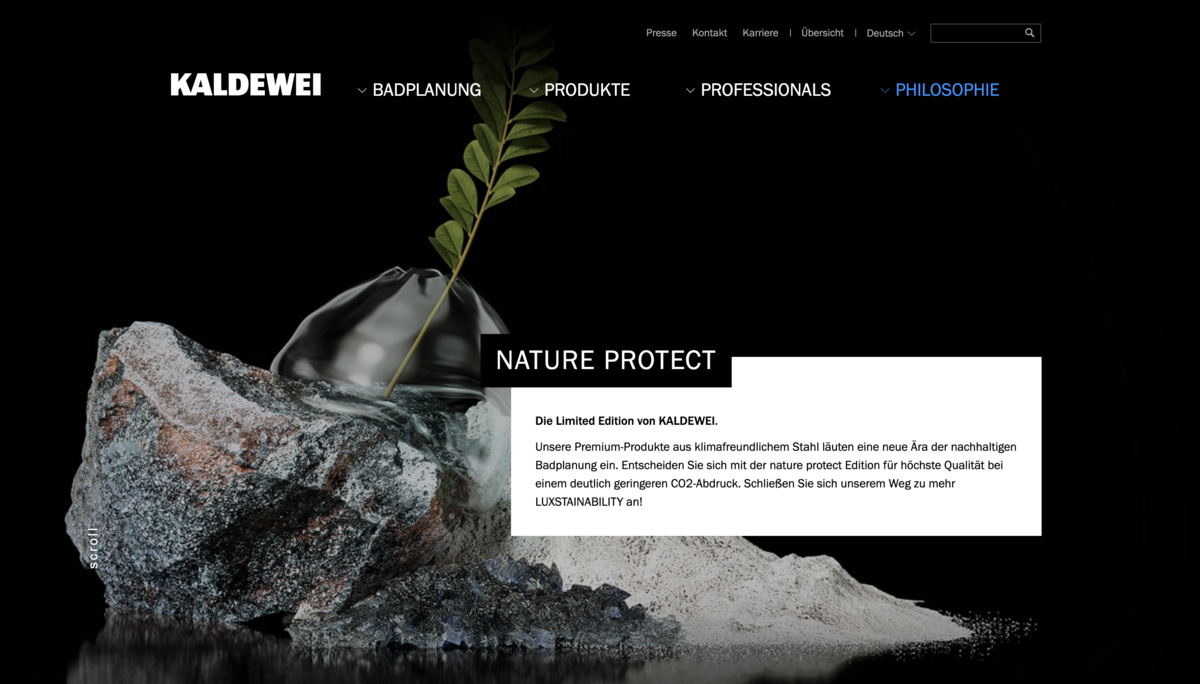
Task: Expand the PROFESSIONALS menu chevron
Action: coord(690,91)
